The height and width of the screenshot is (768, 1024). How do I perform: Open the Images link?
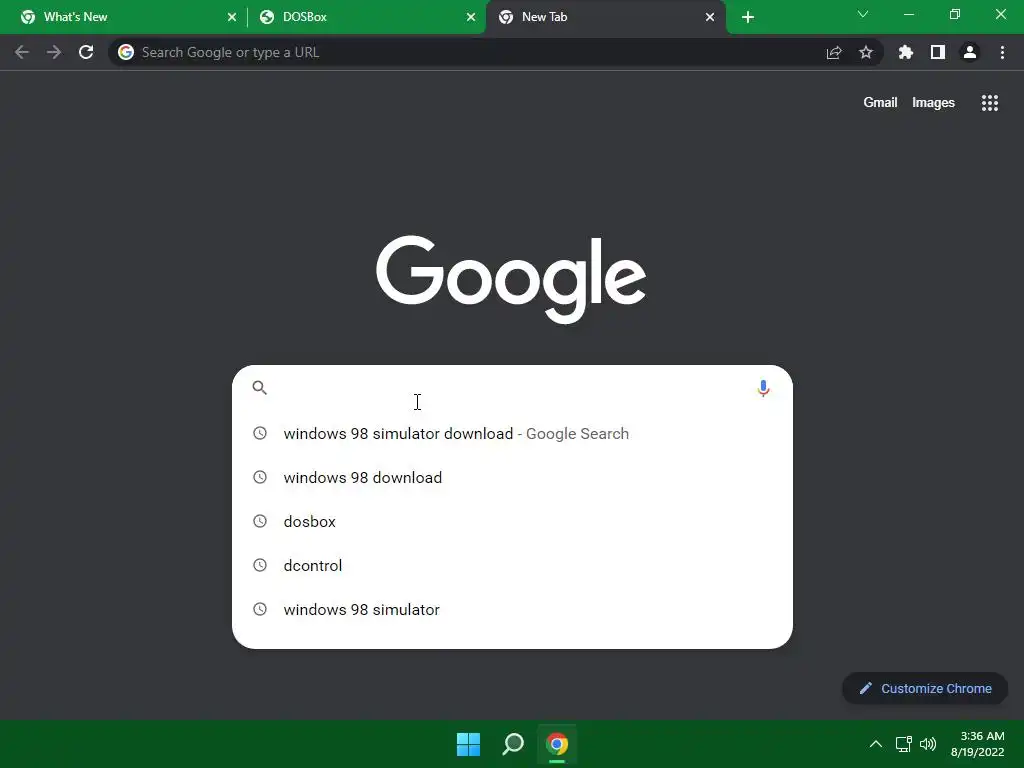tap(933, 103)
